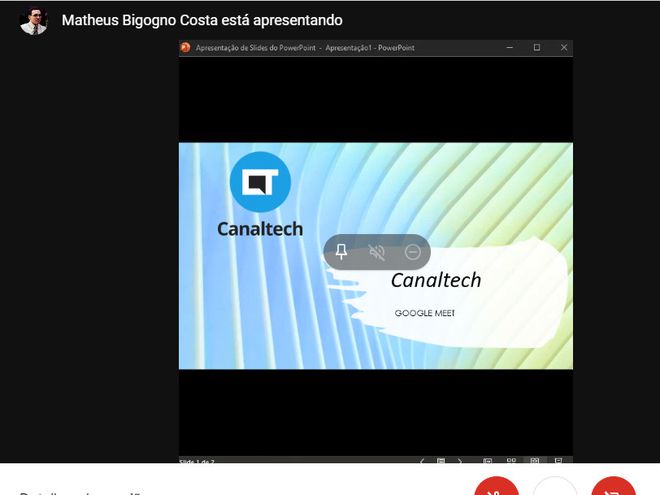
Task: Click PowerPoint window title 'Apresentação1 - PowerPoint'
Action: 370,48
